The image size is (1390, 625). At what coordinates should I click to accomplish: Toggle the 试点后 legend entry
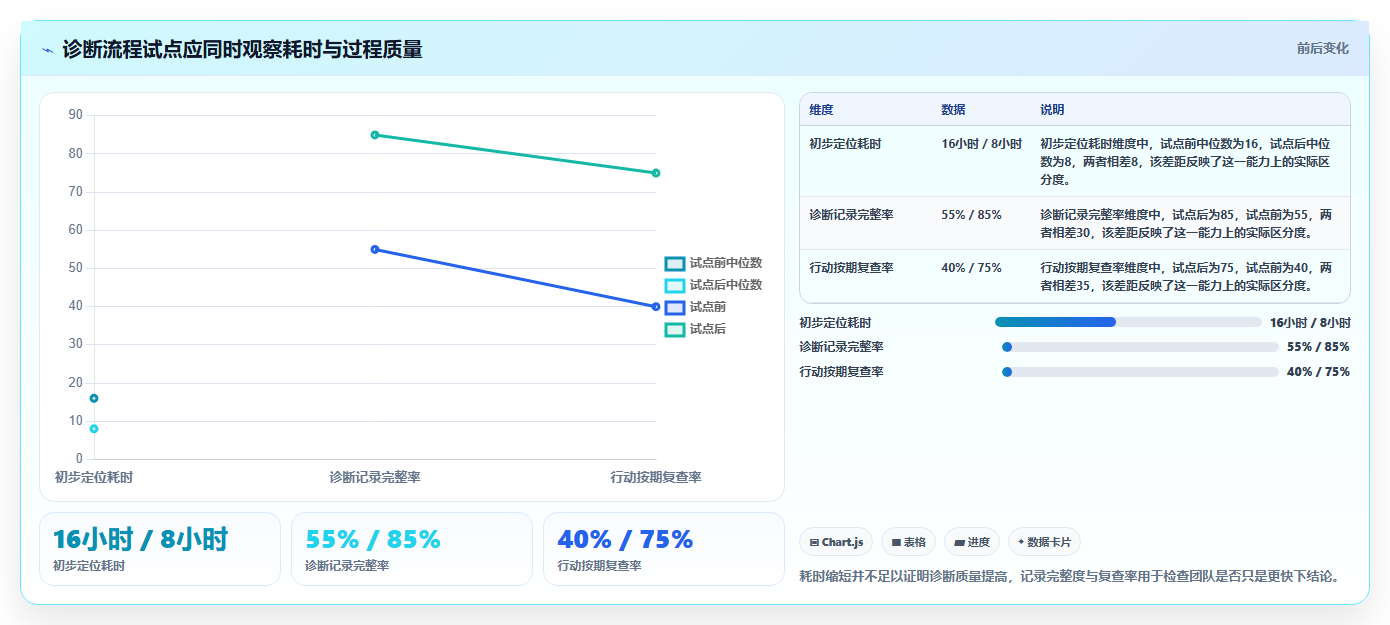pos(696,329)
